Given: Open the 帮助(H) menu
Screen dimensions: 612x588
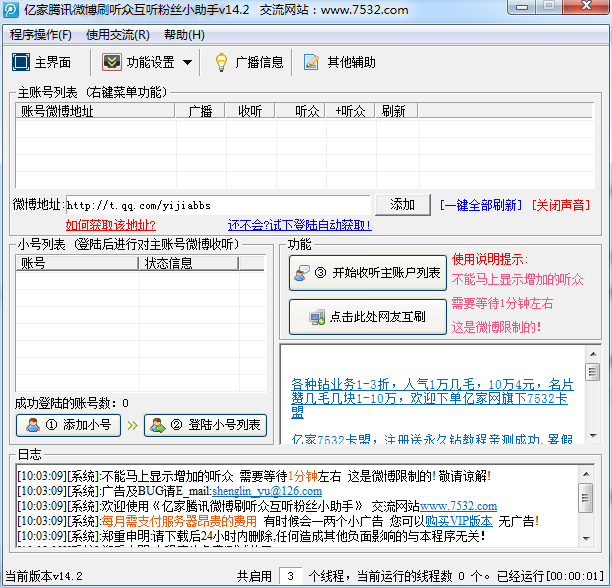Looking at the screenshot, I should pyautogui.click(x=184, y=35).
